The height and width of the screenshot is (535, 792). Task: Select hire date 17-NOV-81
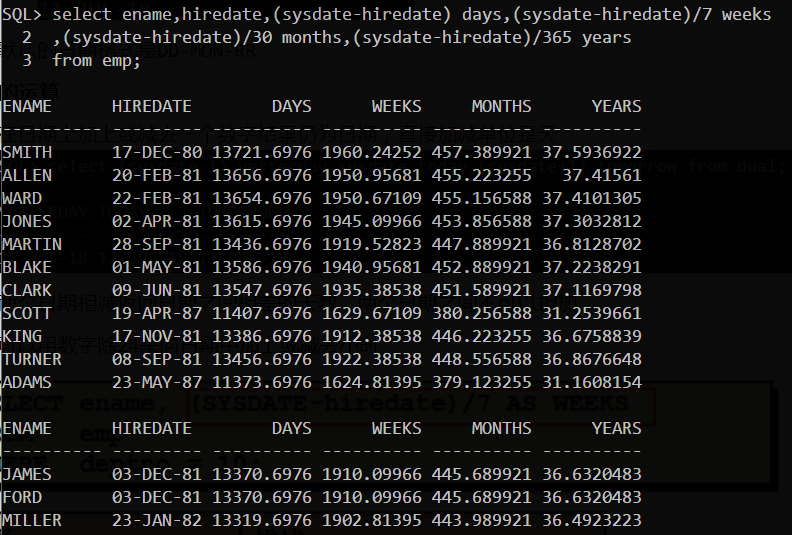coord(157,336)
